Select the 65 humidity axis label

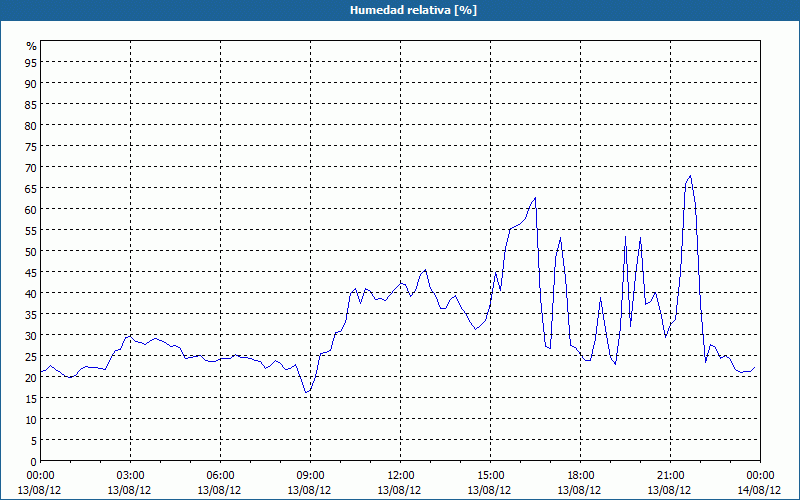coord(31,188)
